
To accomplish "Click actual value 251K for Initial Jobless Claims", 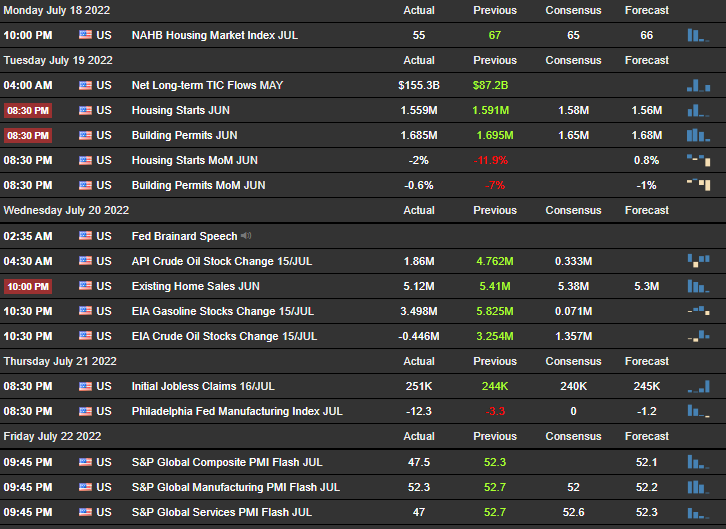I will [419, 386].
